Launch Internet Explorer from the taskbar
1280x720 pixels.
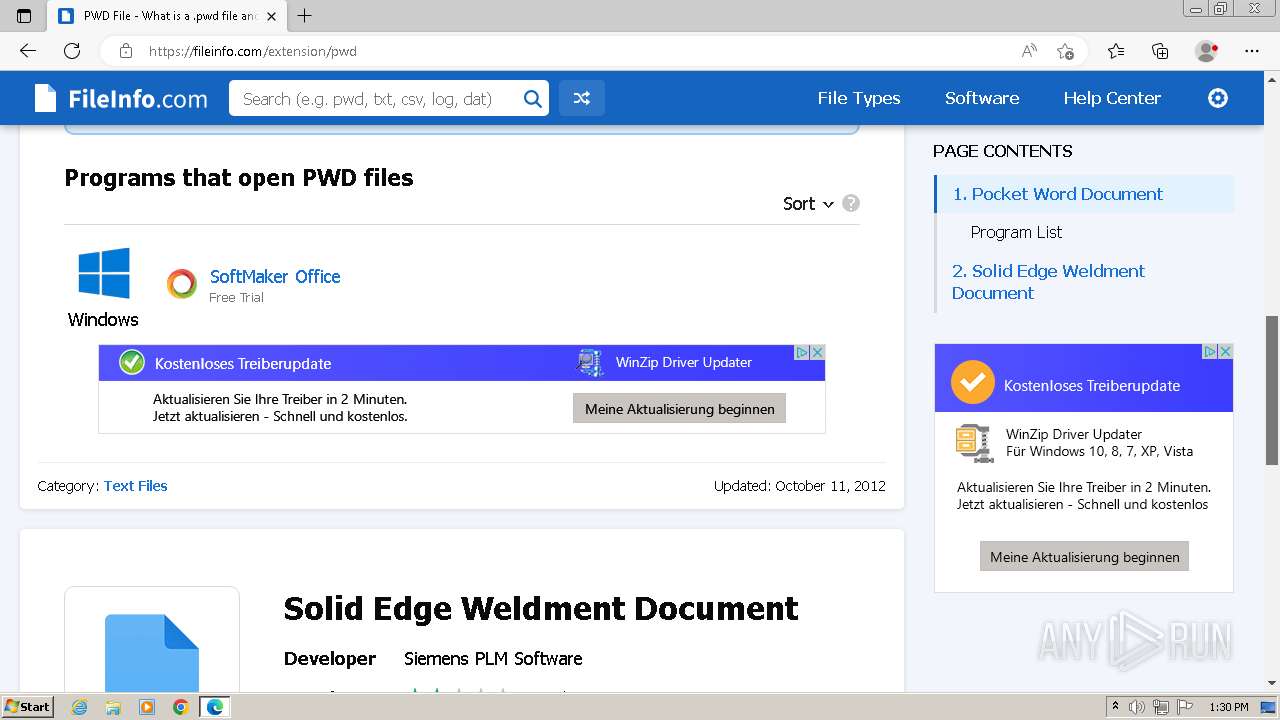(x=80, y=707)
